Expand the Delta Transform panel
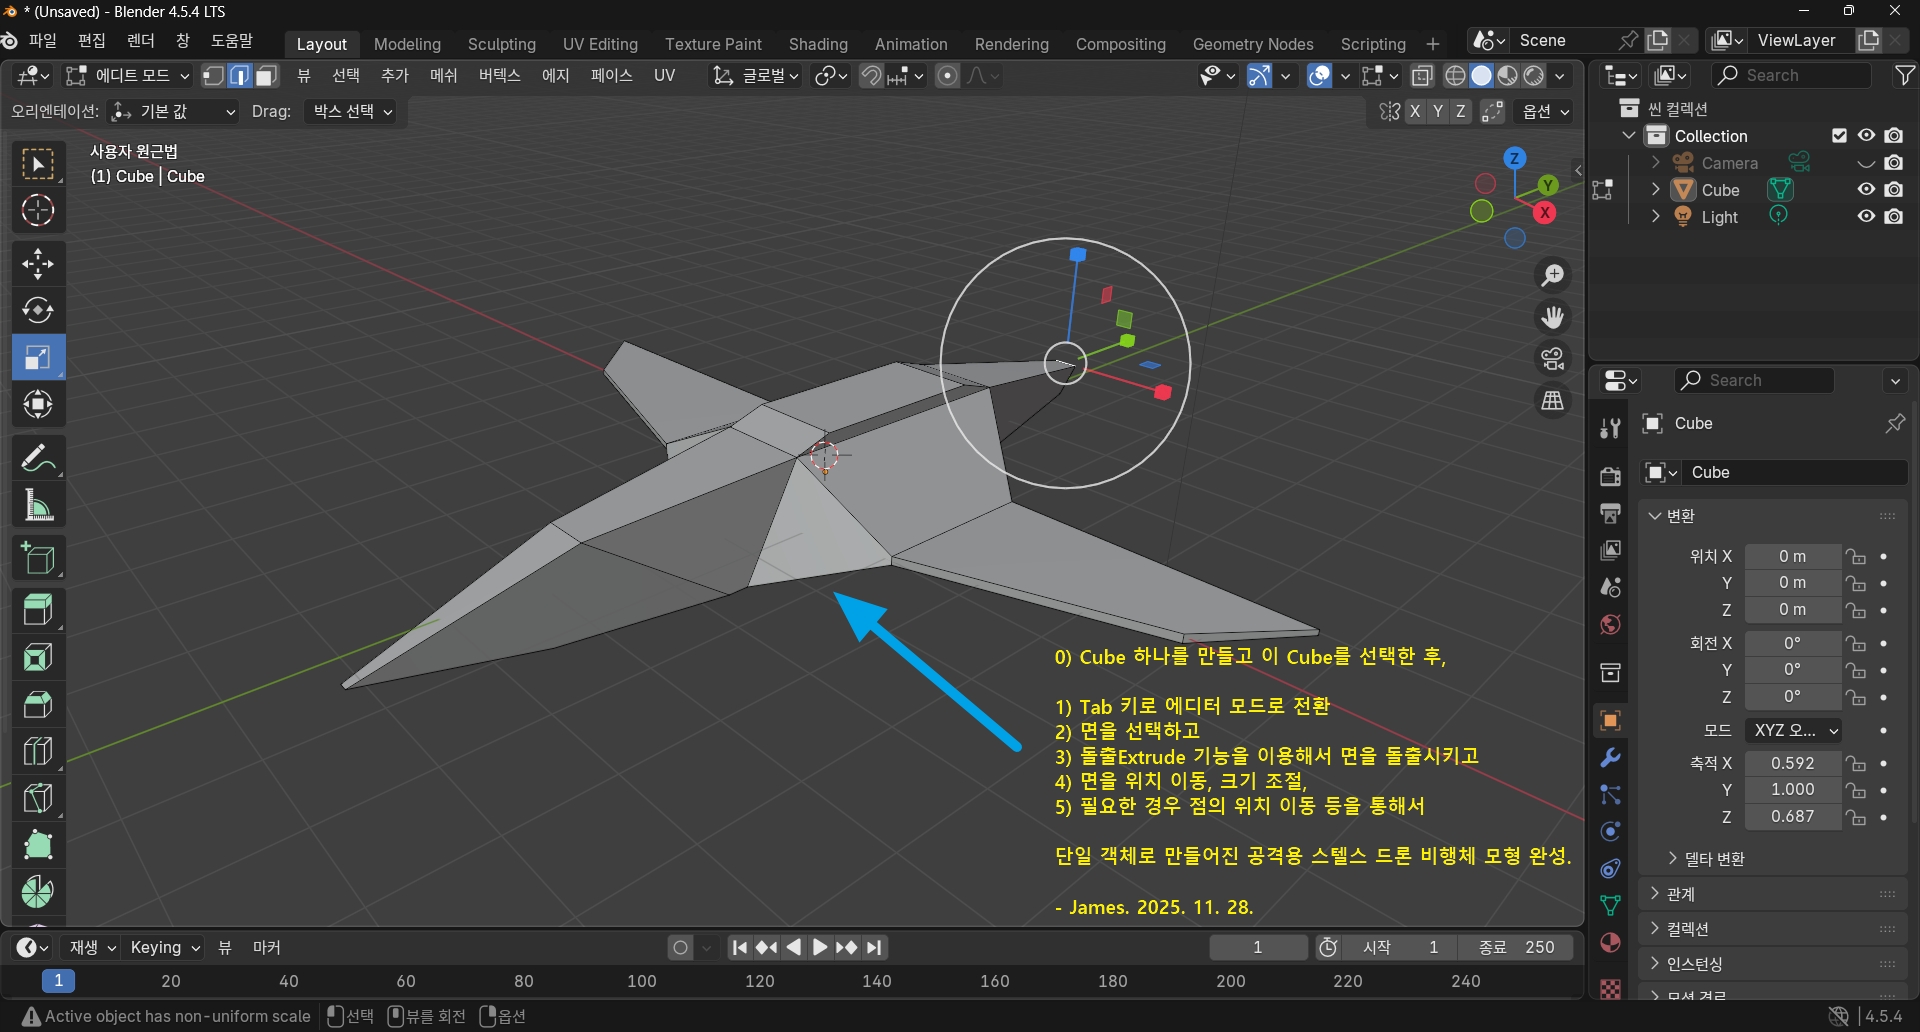Image resolution: width=1920 pixels, height=1032 pixels. coord(1706,859)
